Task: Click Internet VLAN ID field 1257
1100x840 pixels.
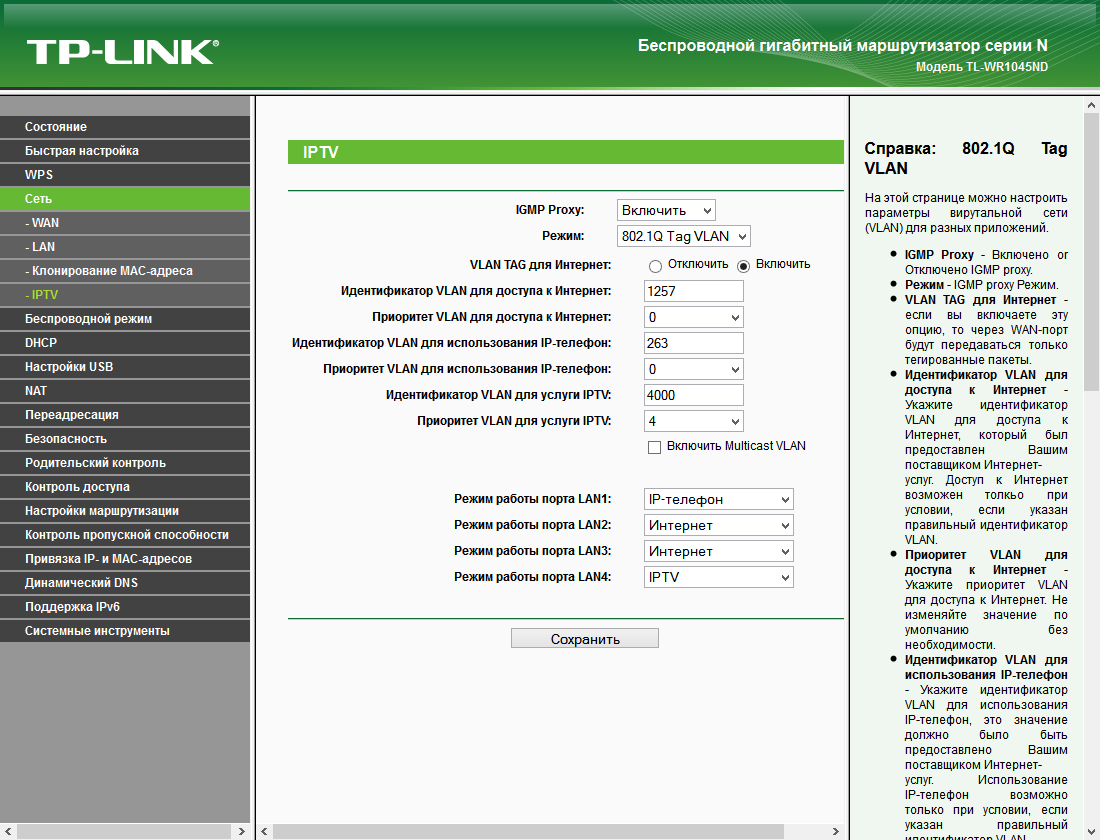Action: pos(694,291)
